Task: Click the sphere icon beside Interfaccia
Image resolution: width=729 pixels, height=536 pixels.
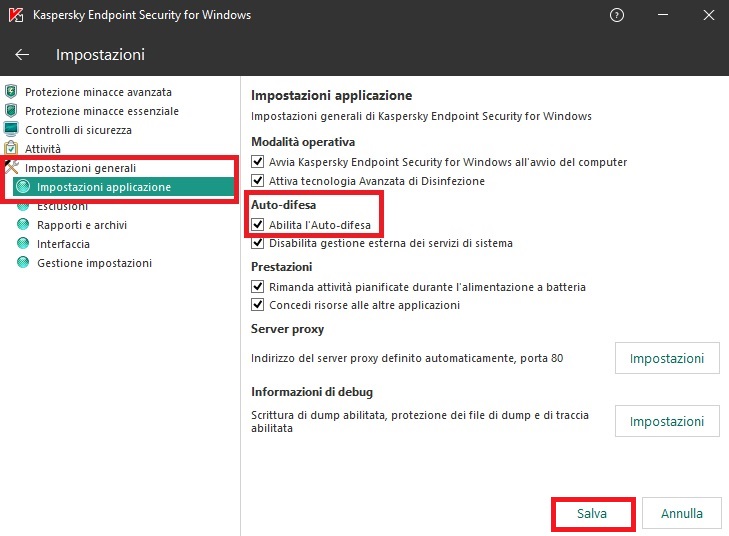Action: (23, 244)
